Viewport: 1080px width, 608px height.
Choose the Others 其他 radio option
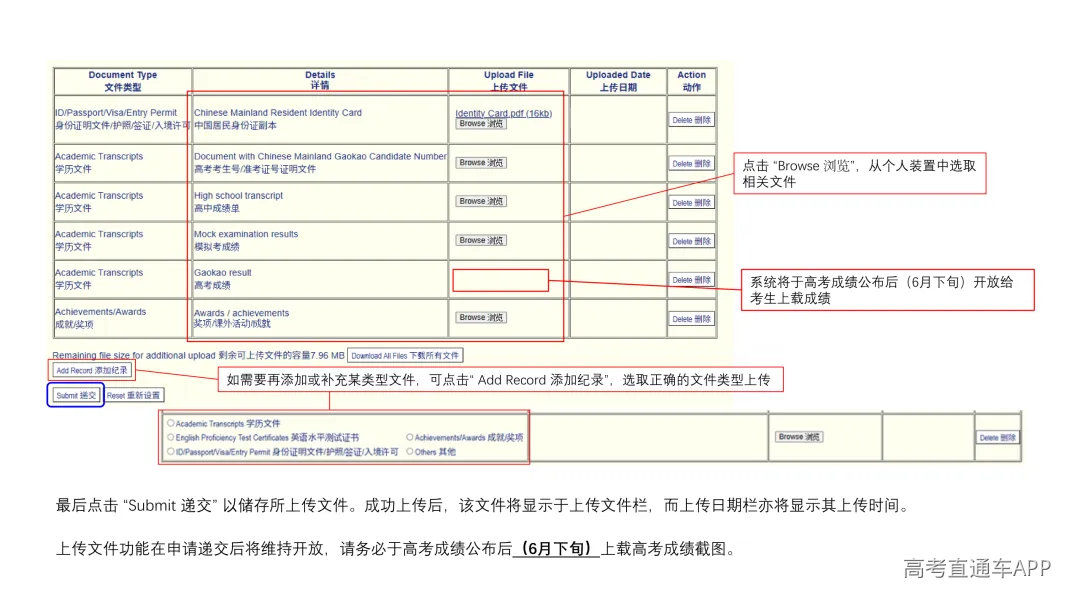(410, 452)
